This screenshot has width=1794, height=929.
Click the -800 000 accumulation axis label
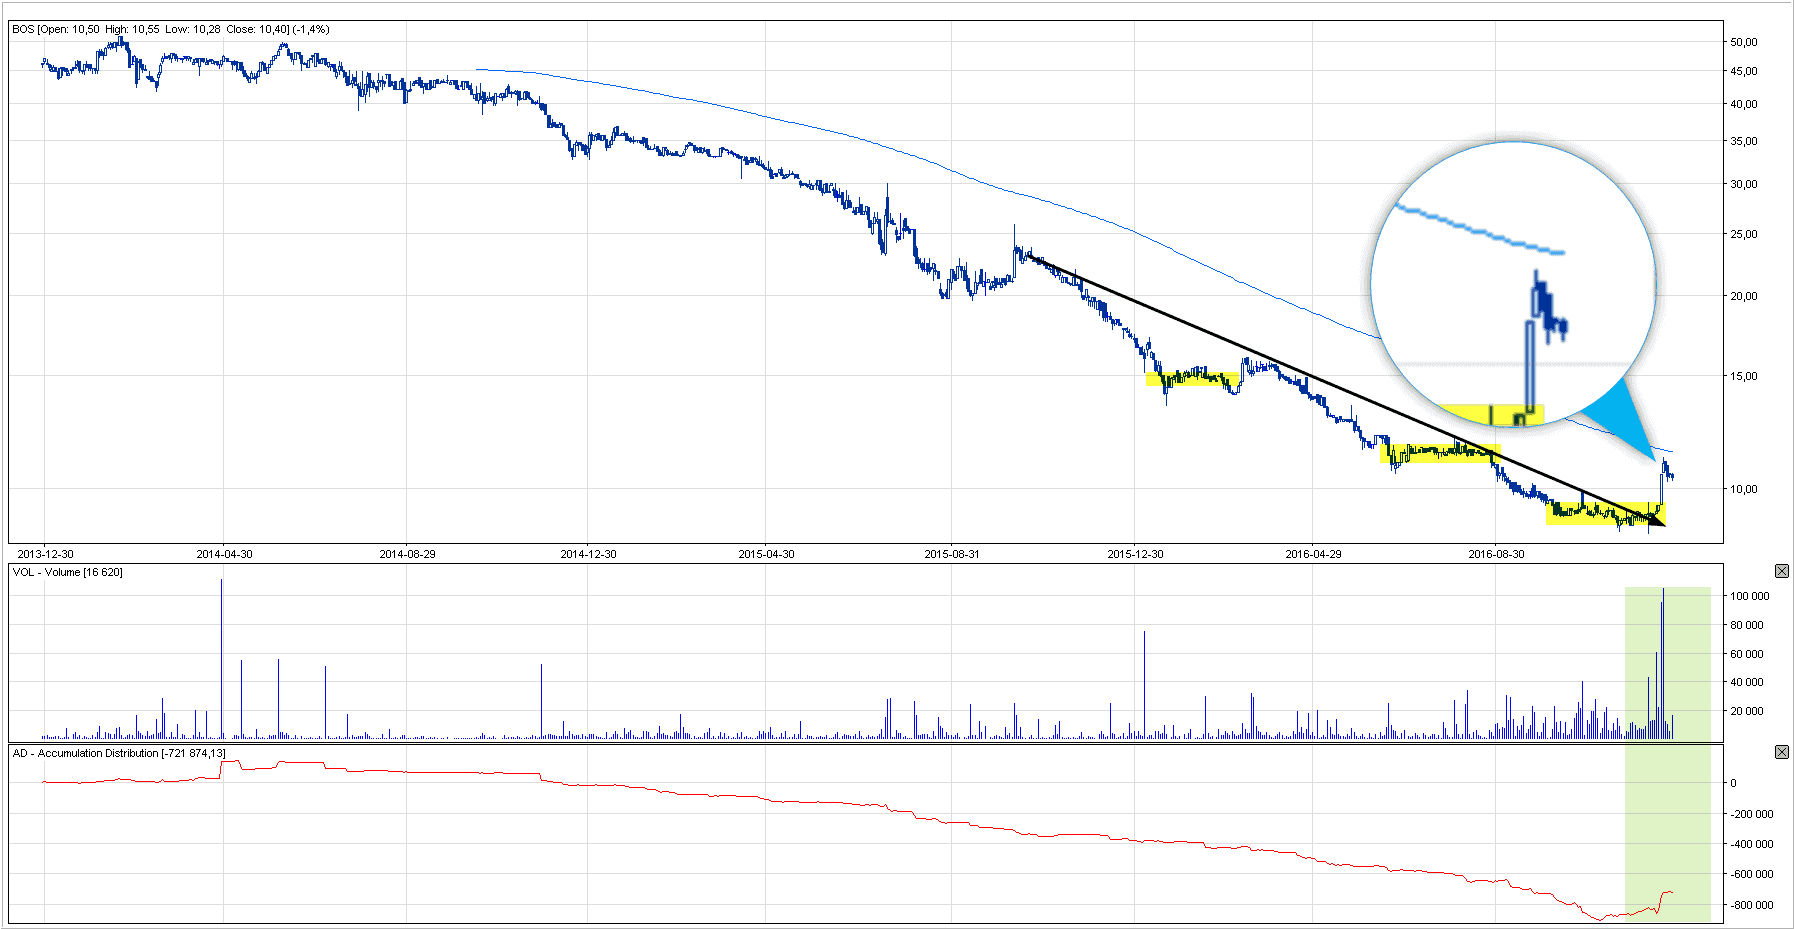pos(1751,905)
